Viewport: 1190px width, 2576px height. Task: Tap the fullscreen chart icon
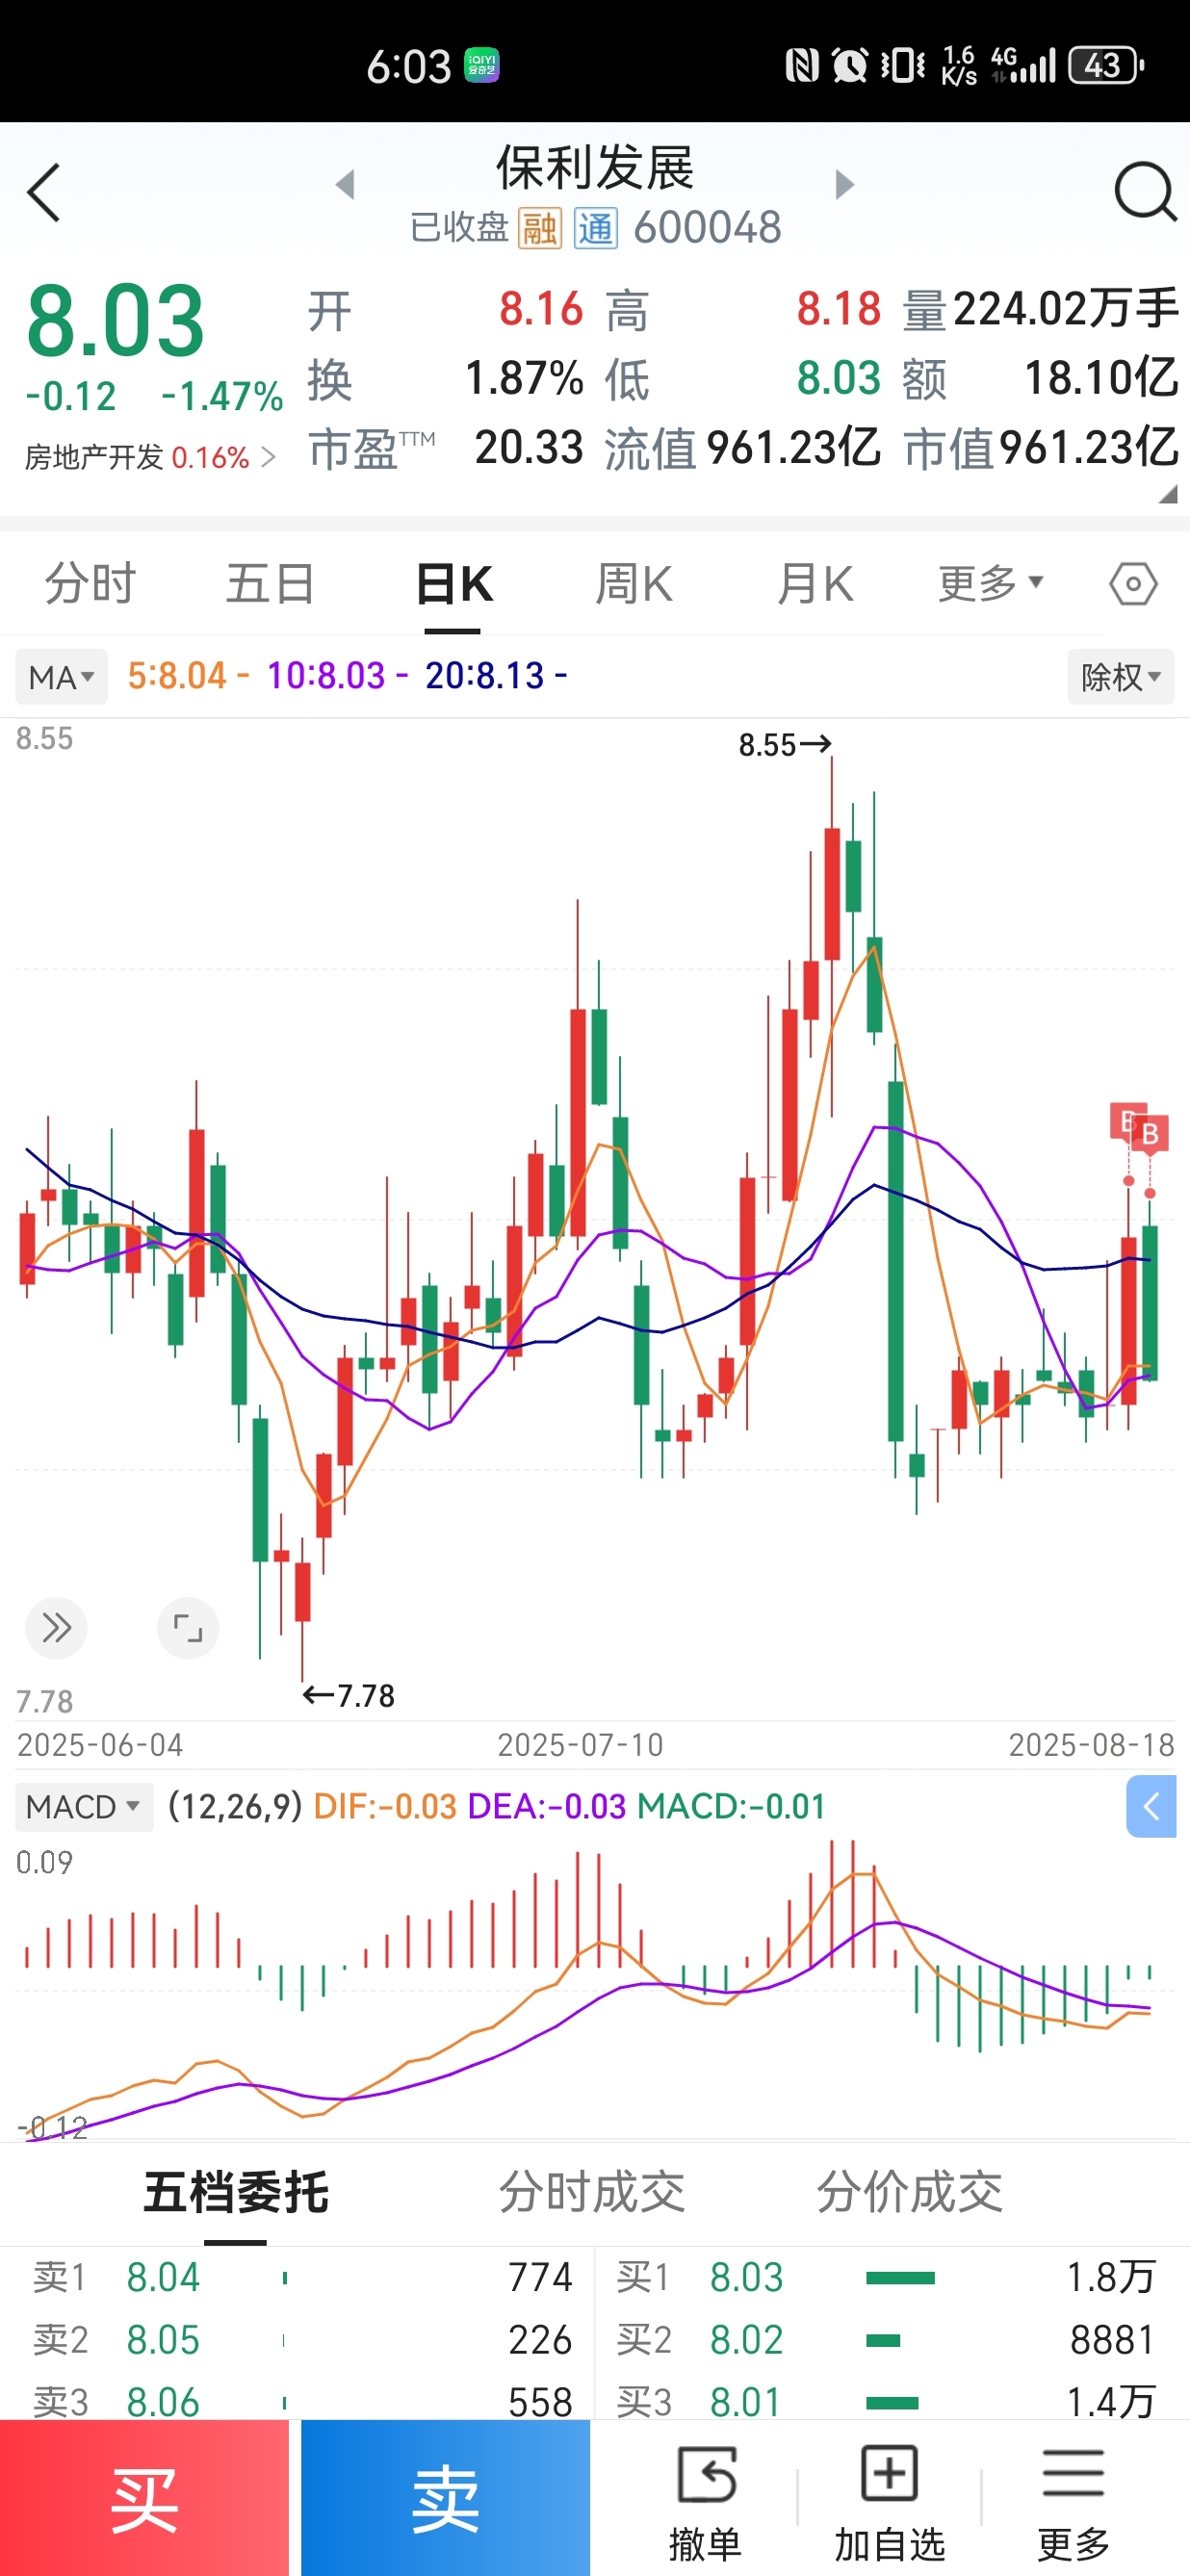coord(188,1628)
